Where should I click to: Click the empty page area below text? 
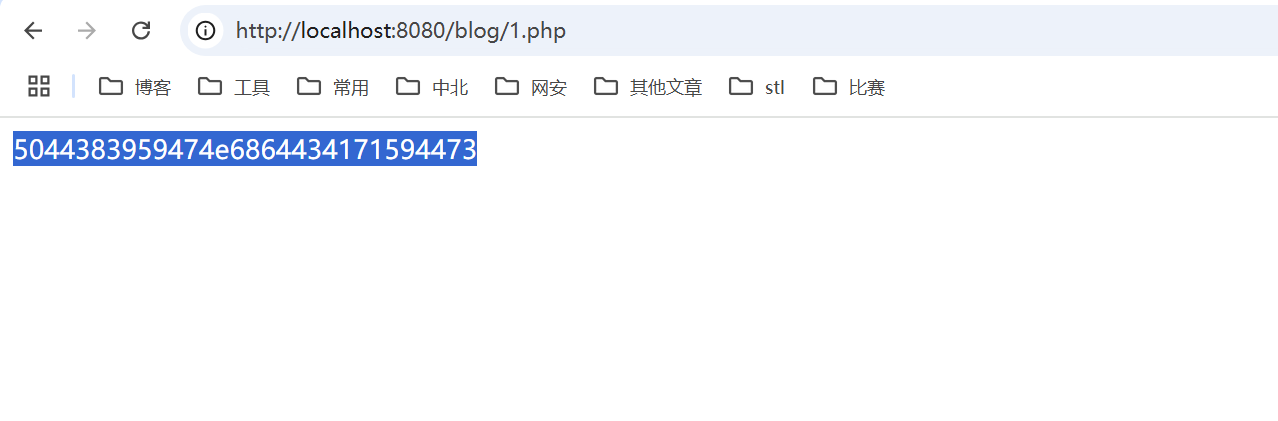click(639, 300)
